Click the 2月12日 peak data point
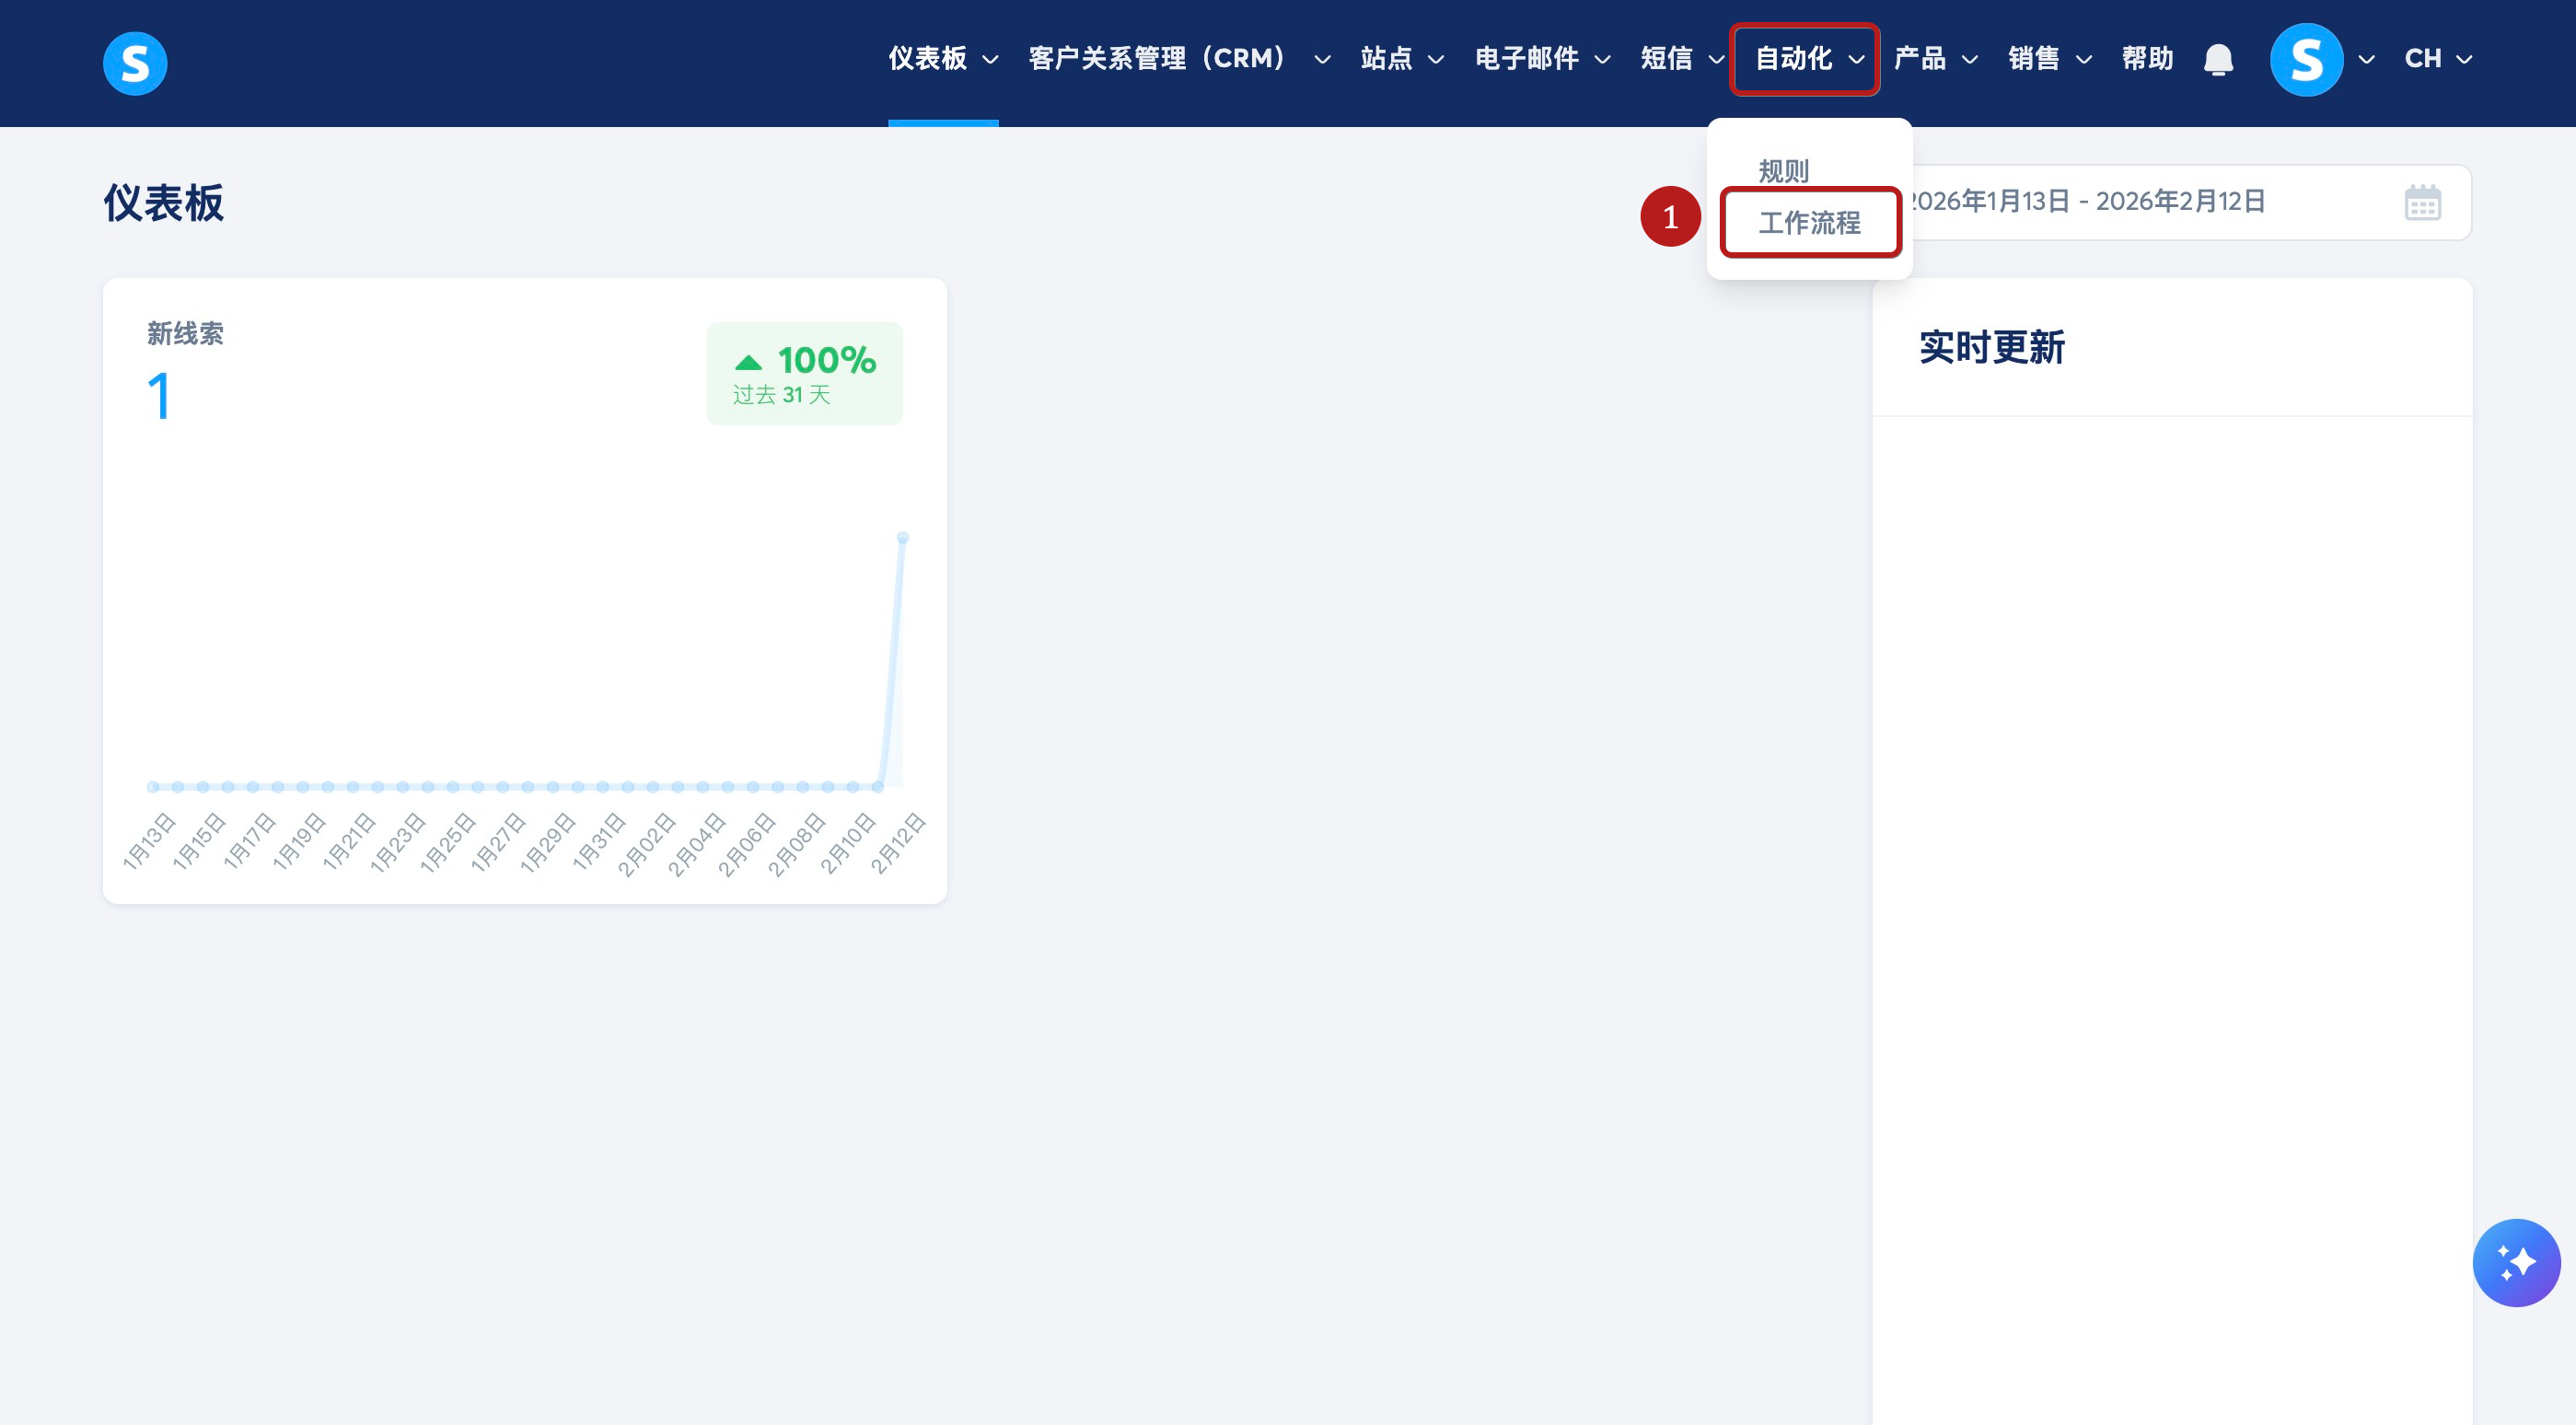Screen dimensions: 2576x1425 pos(903,538)
